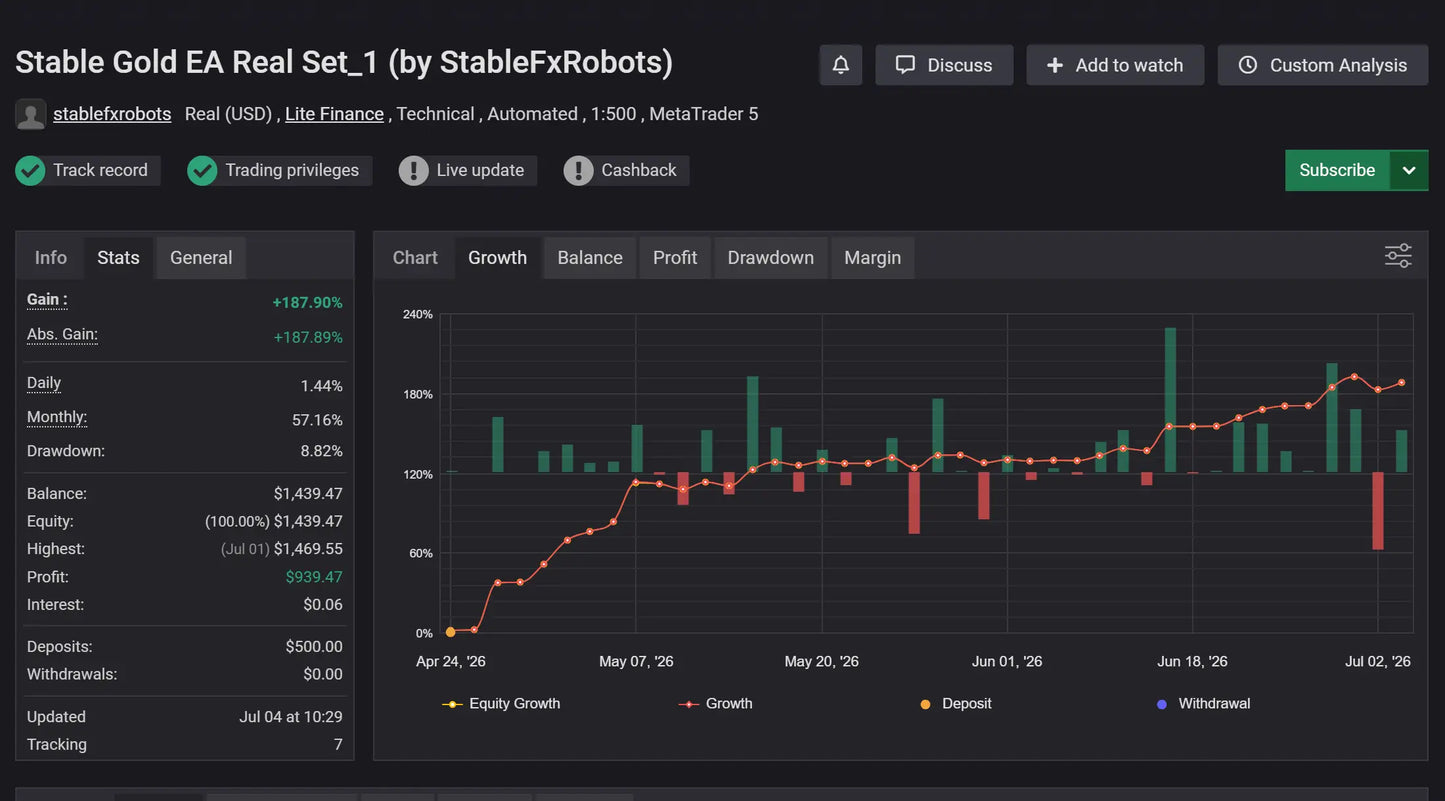Click the Gain label

click(x=47, y=300)
